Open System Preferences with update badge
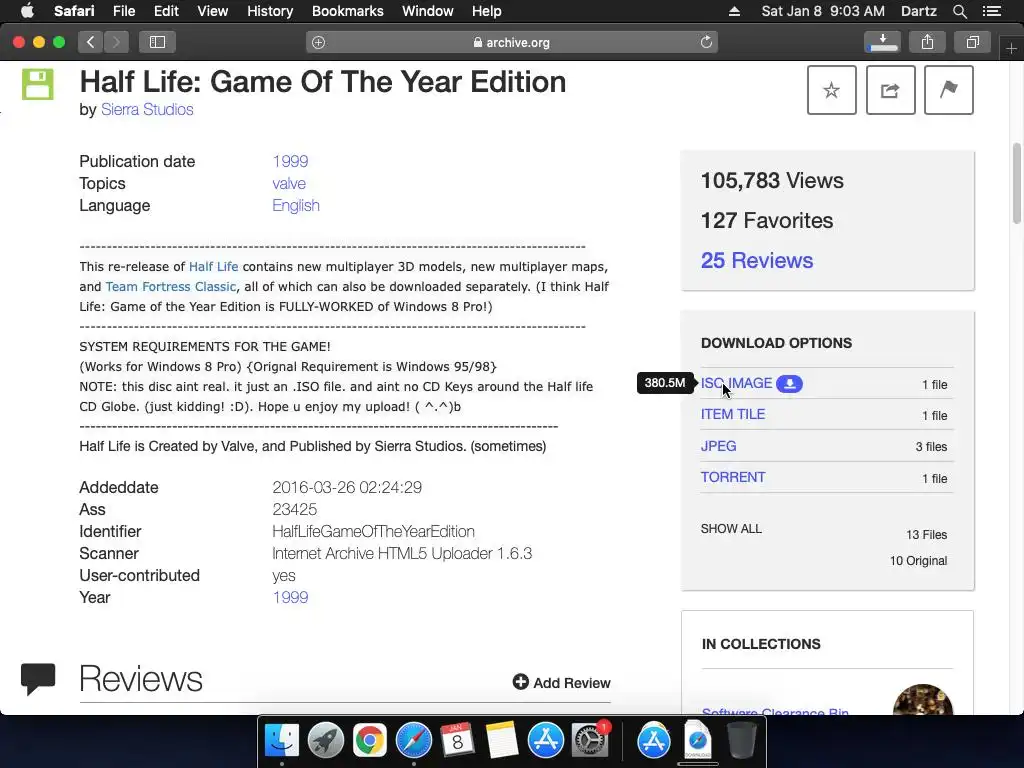This screenshot has width=1024, height=768. pos(590,741)
